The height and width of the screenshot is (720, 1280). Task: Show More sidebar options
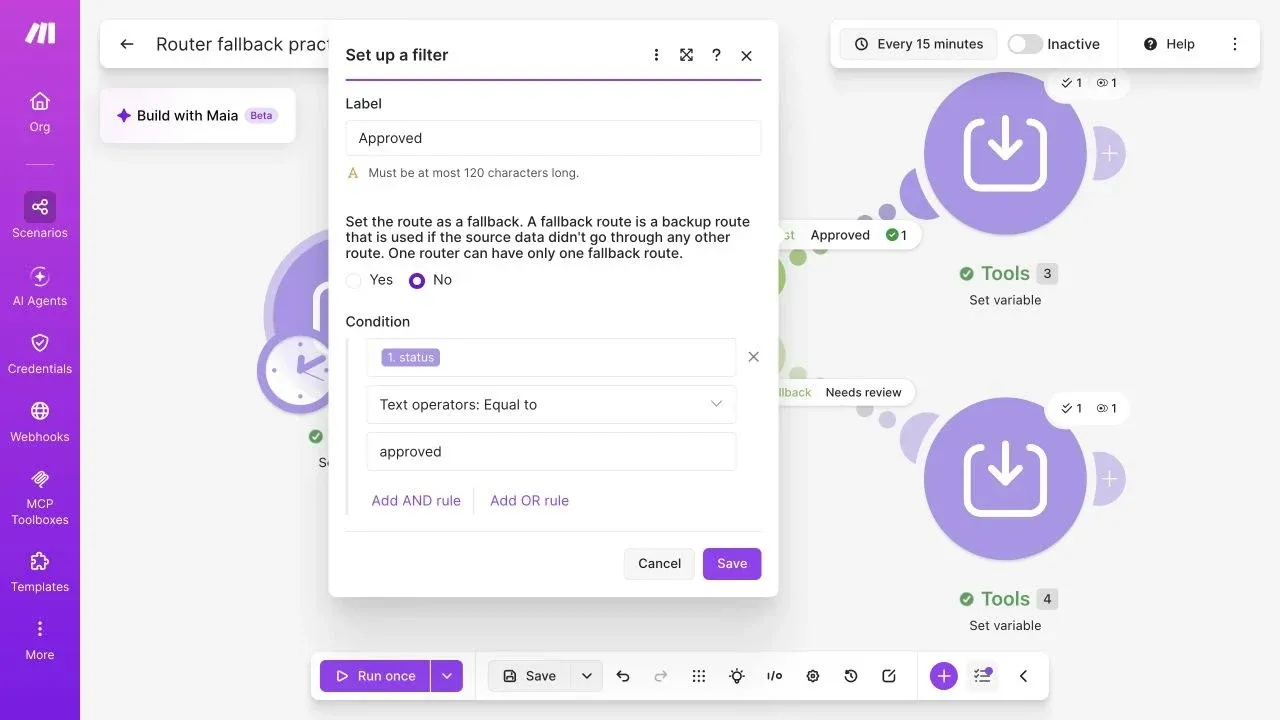pyautogui.click(x=40, y=640)
